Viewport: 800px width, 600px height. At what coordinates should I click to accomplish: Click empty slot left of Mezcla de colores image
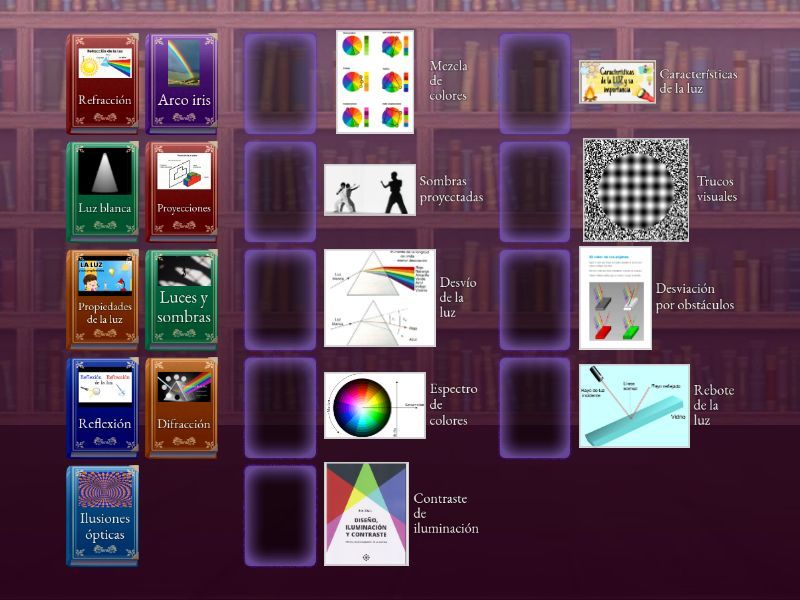point(280,83)
